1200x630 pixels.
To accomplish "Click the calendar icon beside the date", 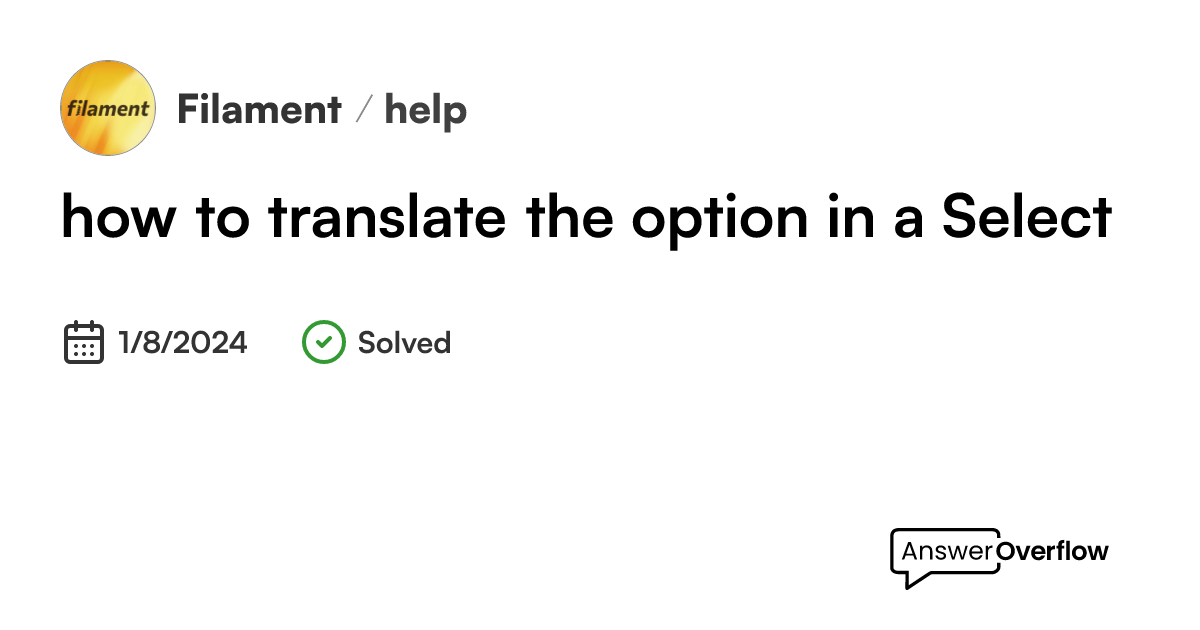I will (84, 342).
